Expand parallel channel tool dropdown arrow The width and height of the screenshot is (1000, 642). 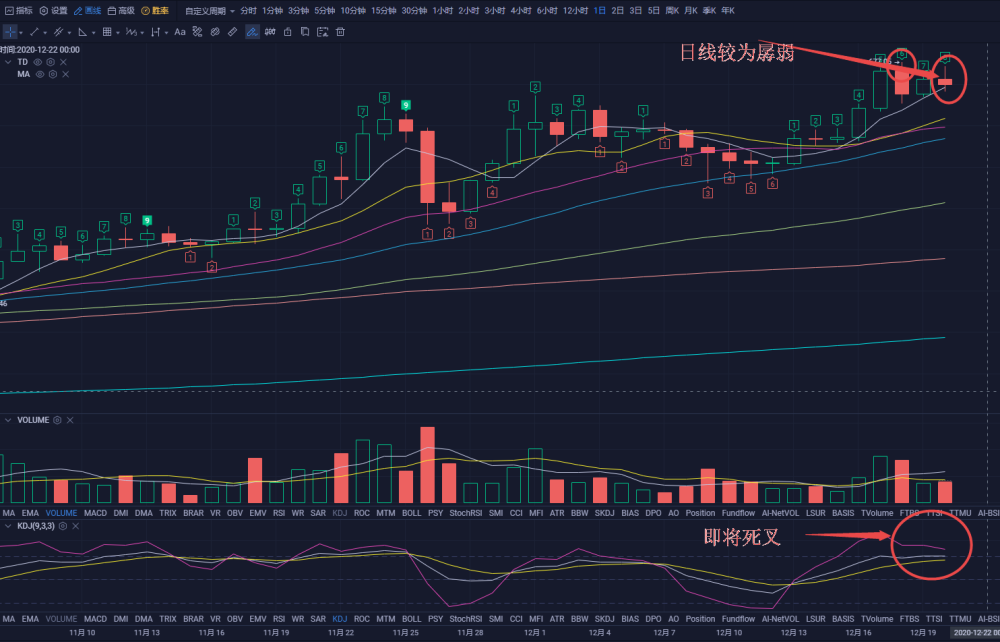pos(70,33)
